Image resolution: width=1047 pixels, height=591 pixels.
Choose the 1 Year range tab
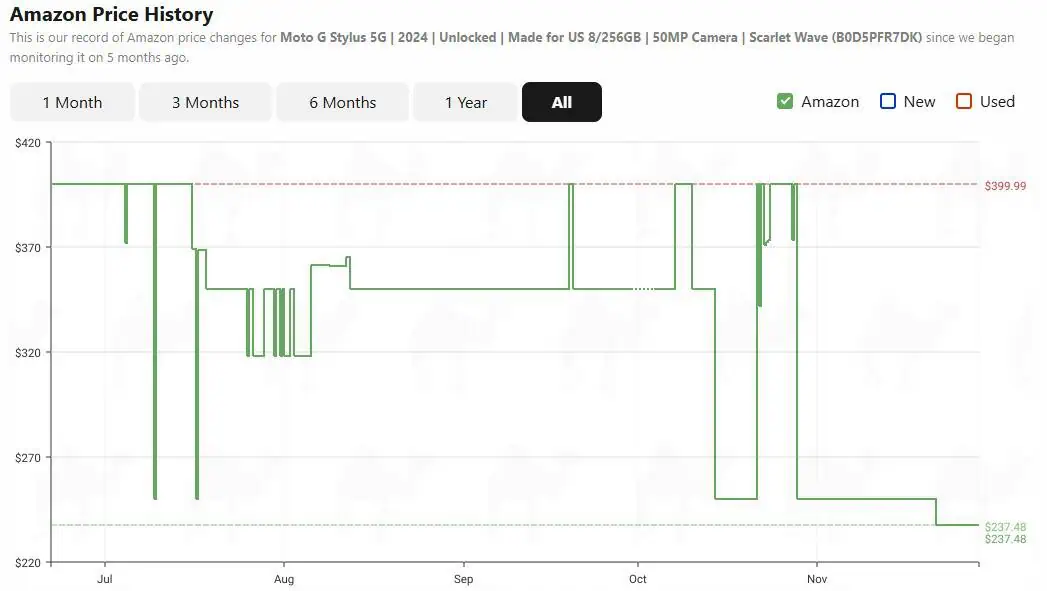pyautogui.click(x=466, y=102)
